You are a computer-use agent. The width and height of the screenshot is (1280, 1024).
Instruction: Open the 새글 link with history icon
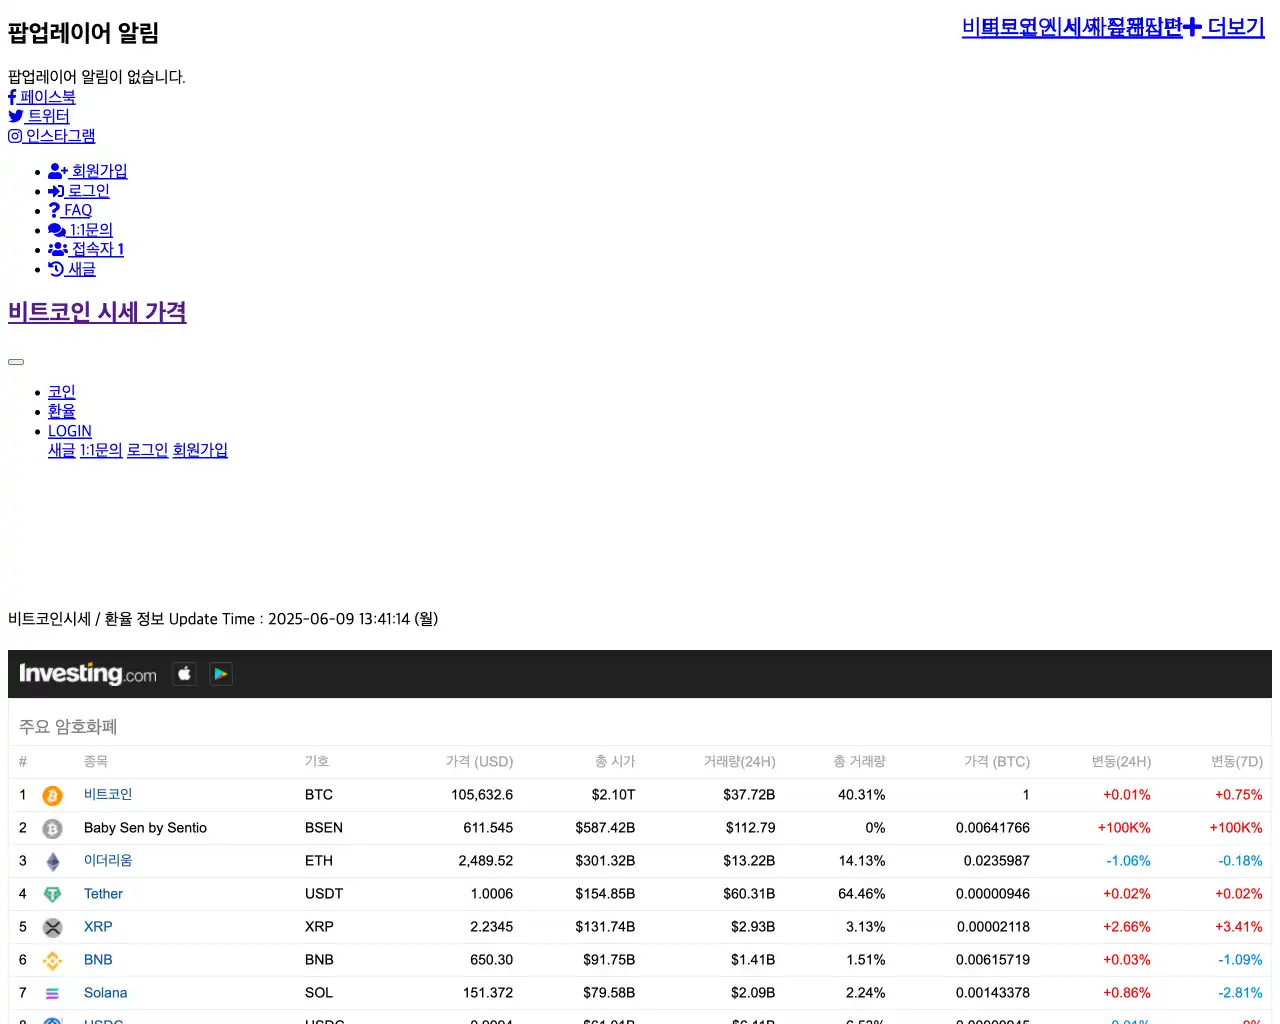tap(72, 269)
